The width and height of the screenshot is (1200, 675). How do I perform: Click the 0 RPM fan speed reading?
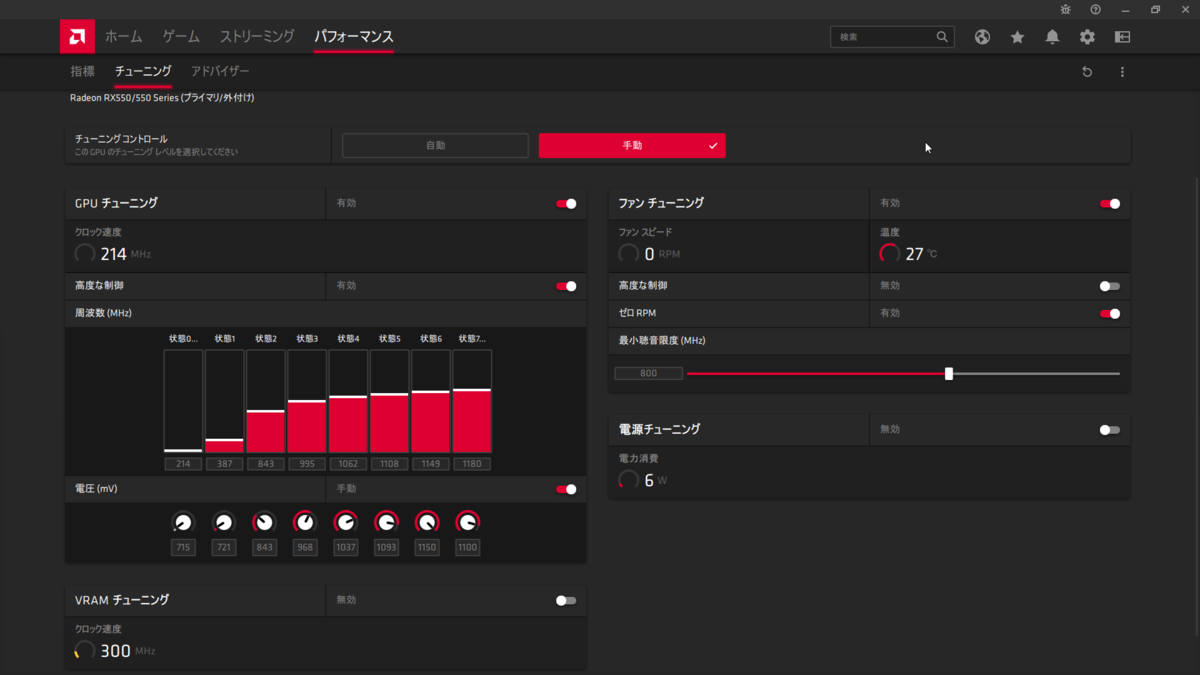650,254
